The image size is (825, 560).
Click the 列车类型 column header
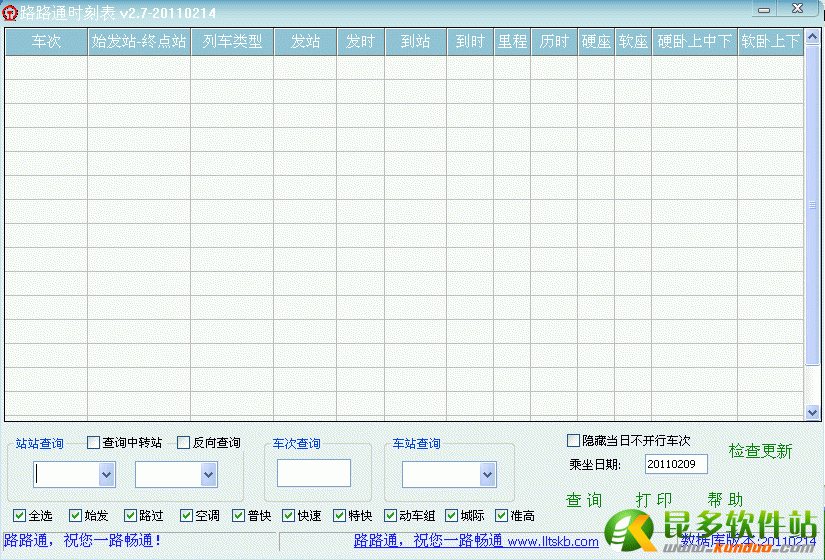coord(232,41)
